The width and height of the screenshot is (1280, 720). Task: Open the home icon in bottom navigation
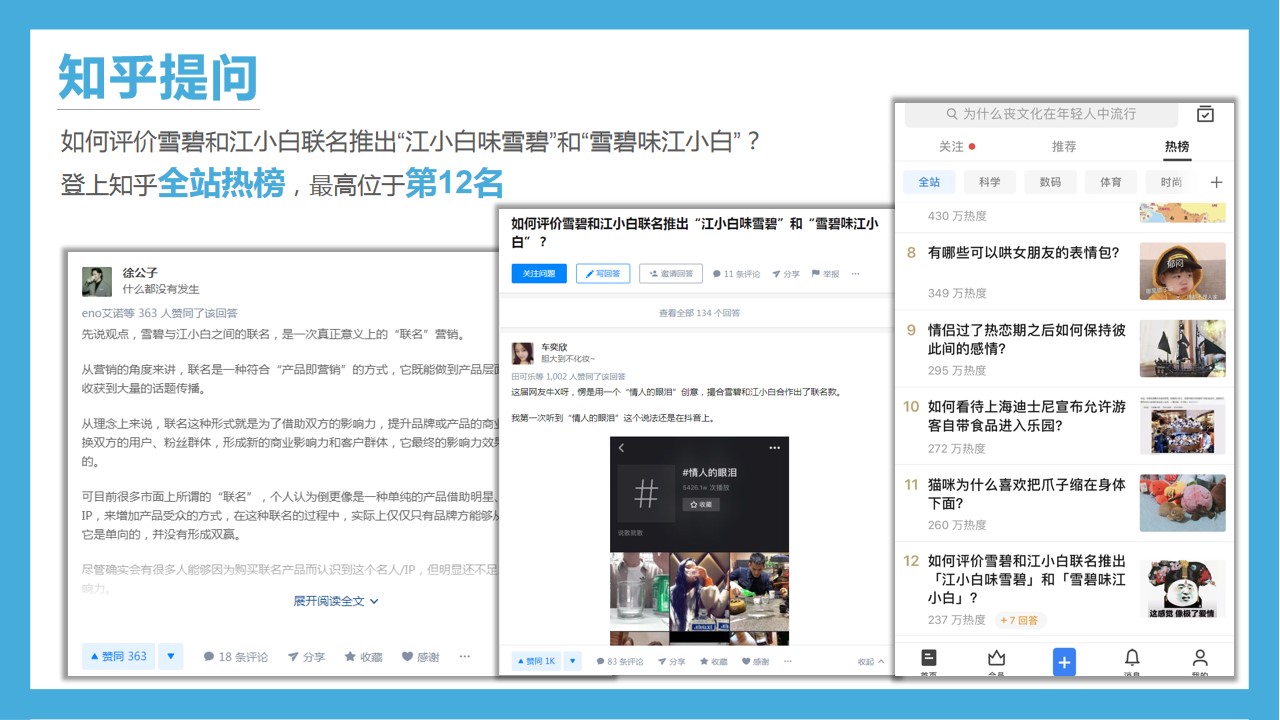click(929, 659)
